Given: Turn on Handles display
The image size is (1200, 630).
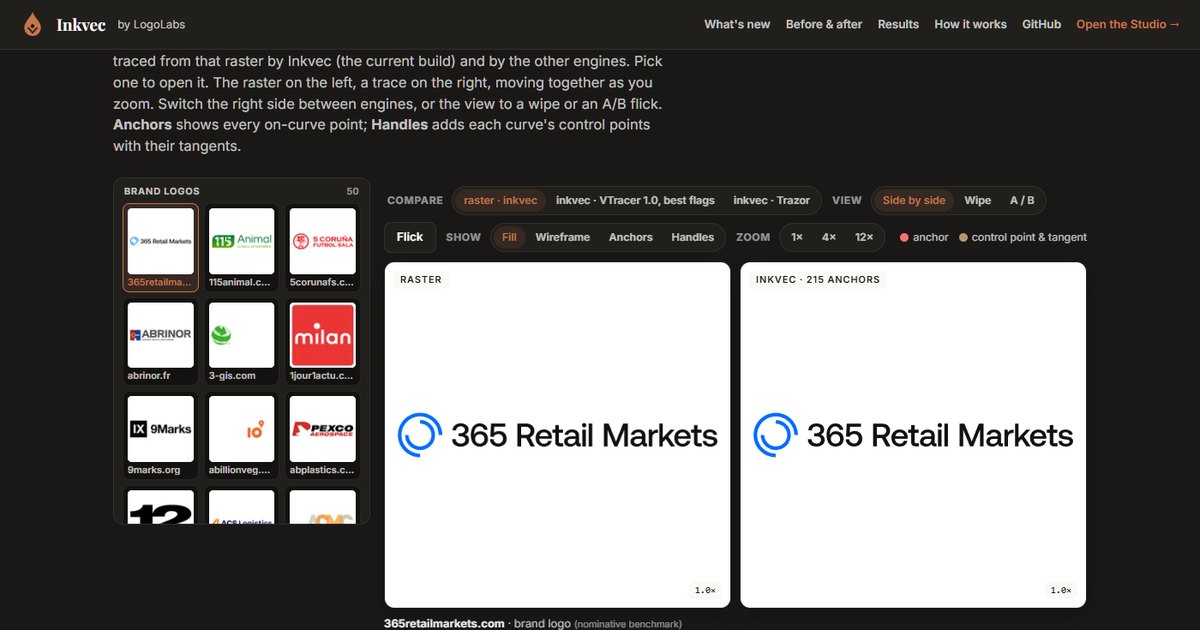Looking at the screenshot, I should coord(692,237).
